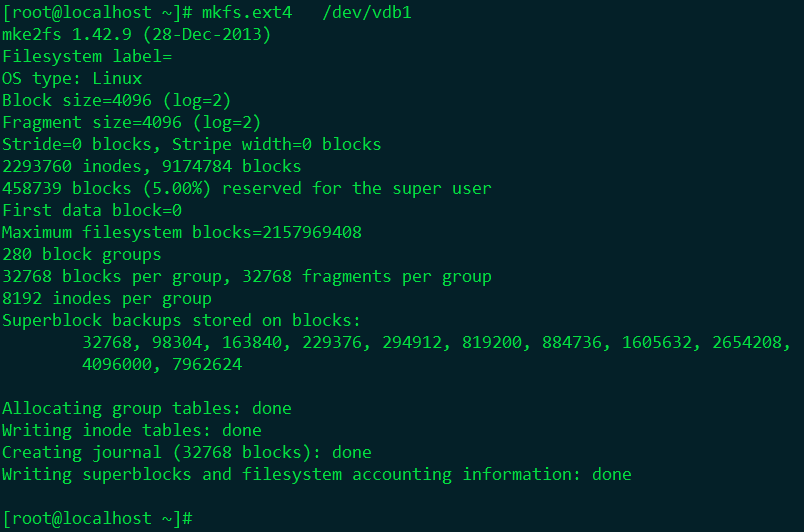Click the '8192 inodes per group' line
804x532 pixels.
tap(107, 298)
